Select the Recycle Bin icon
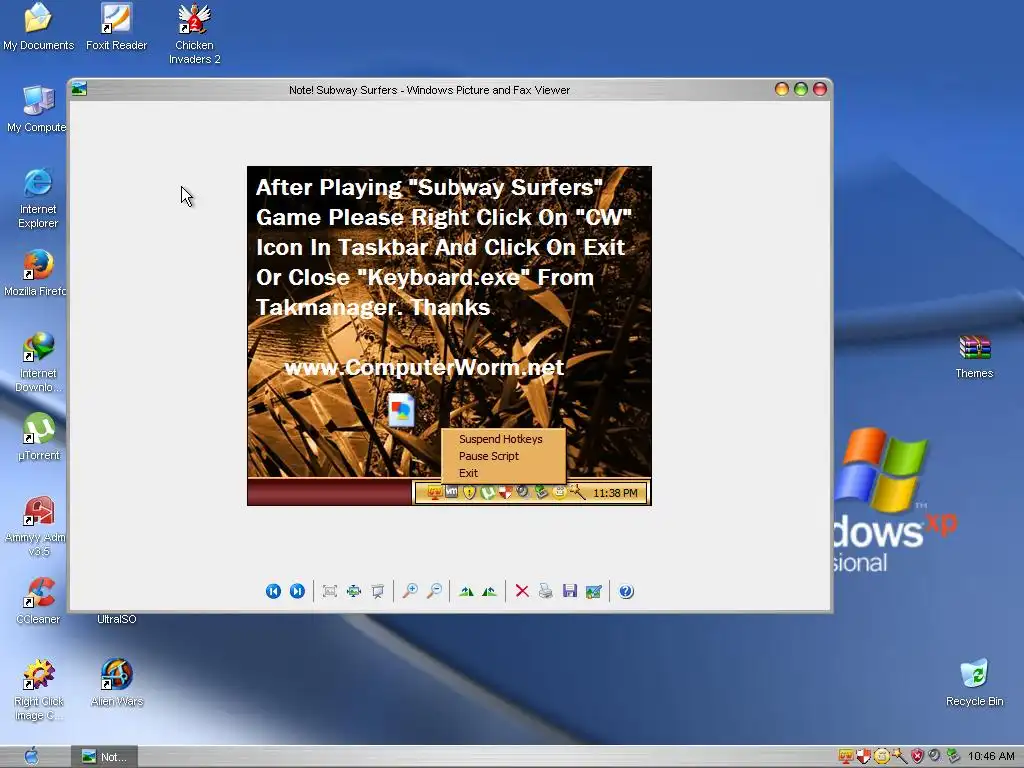This screenshot has width=1024, height=768. tap(974, 683)
